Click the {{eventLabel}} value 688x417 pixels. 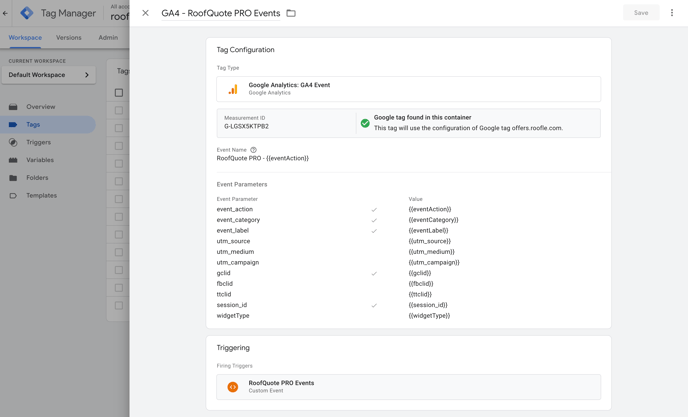[x=428, y=230]
